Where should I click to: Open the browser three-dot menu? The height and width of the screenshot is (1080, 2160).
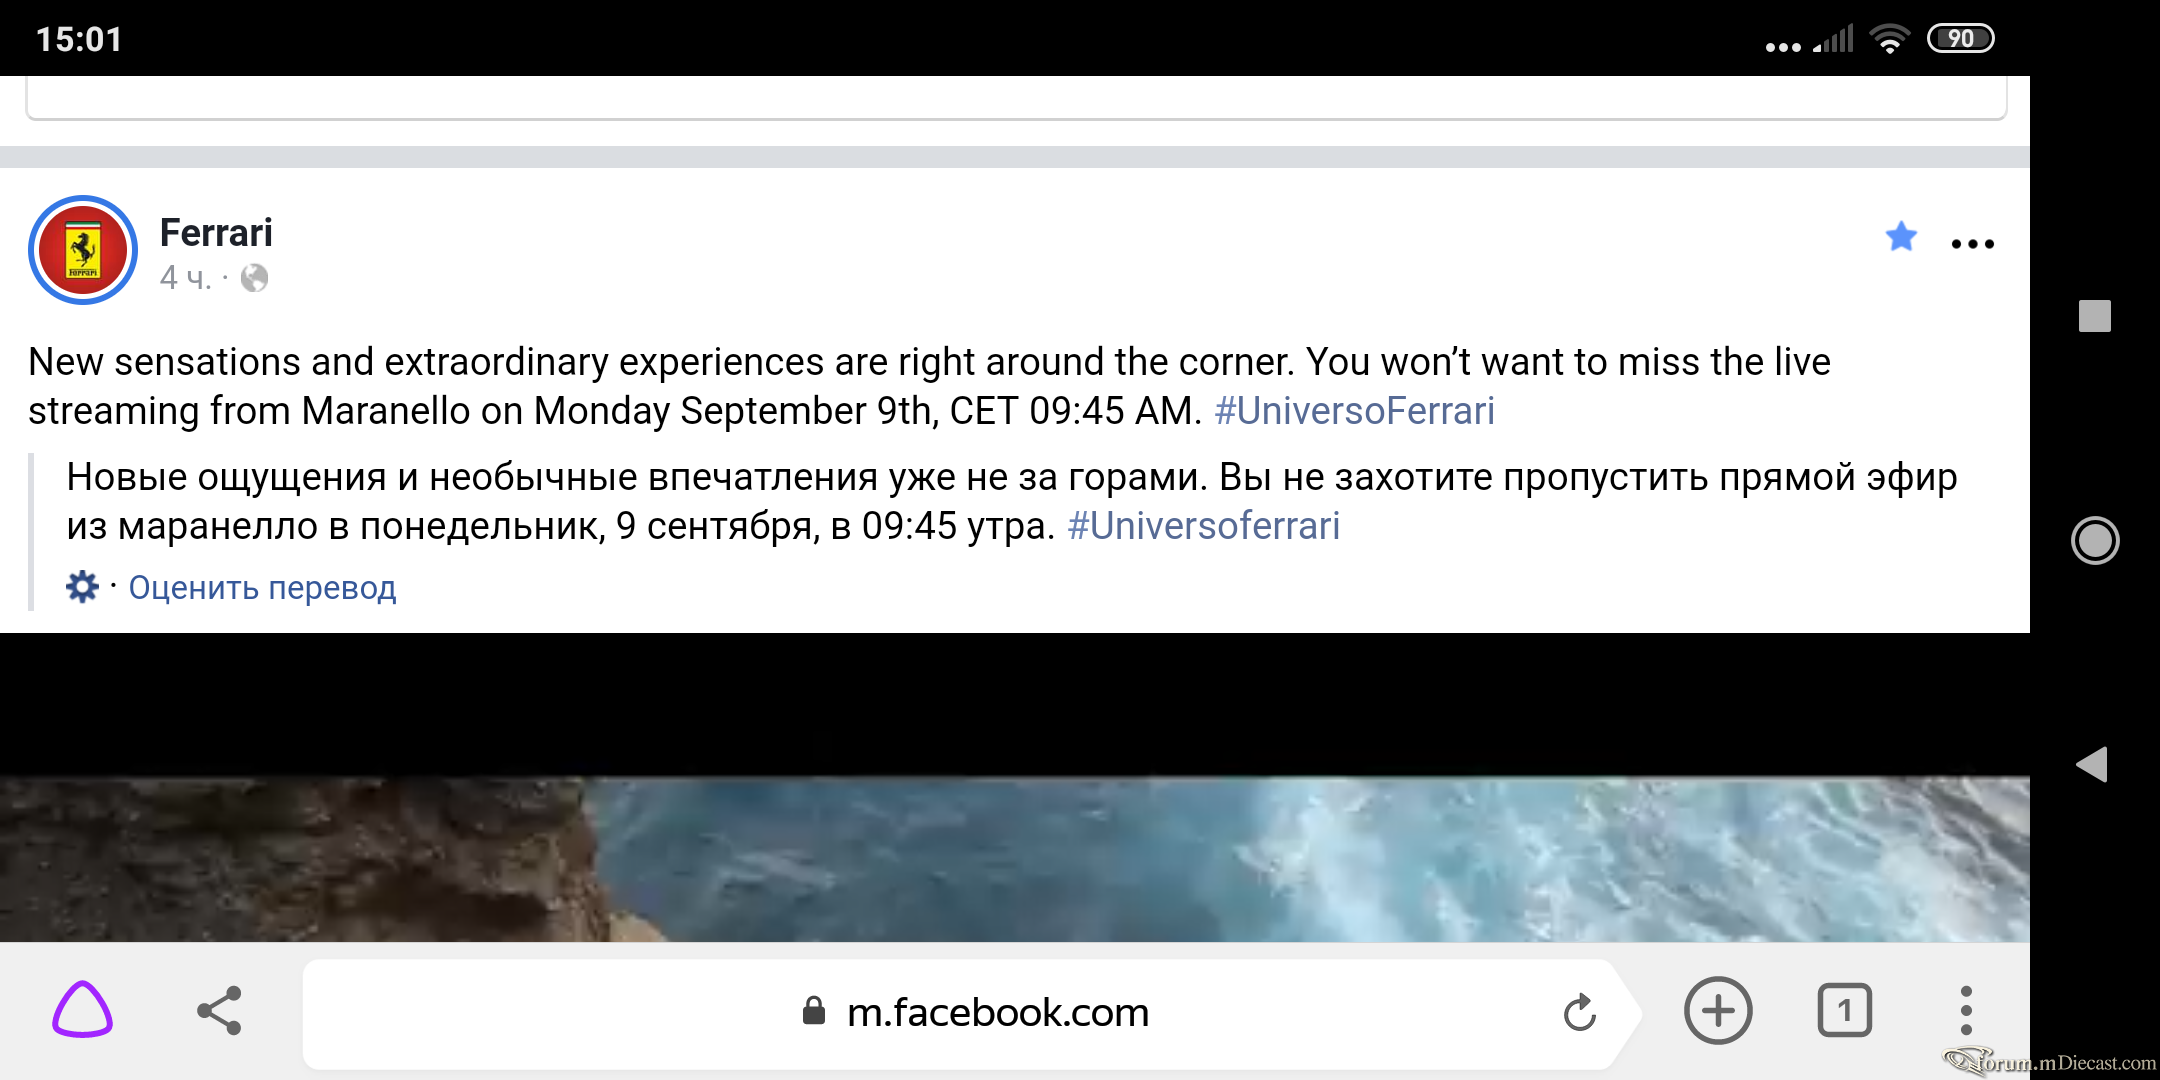click(1966, 1011)
